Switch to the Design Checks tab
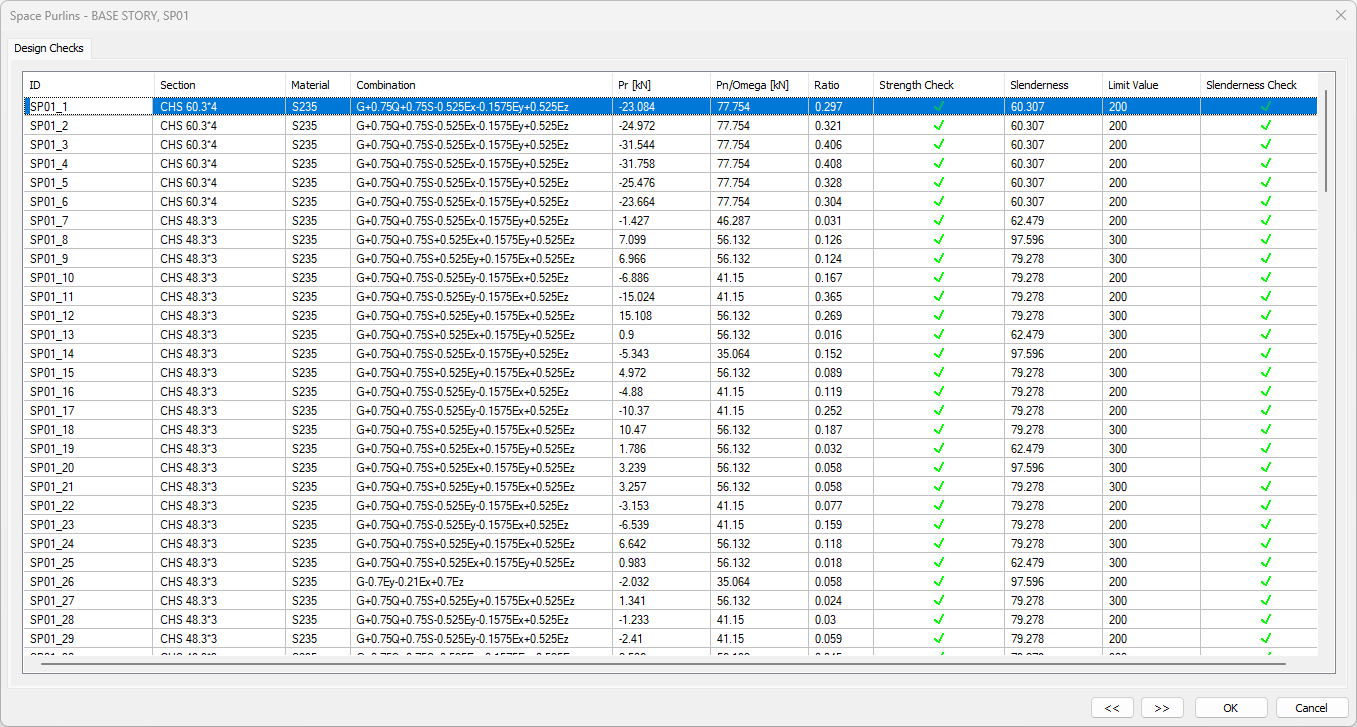 (49, 48)
